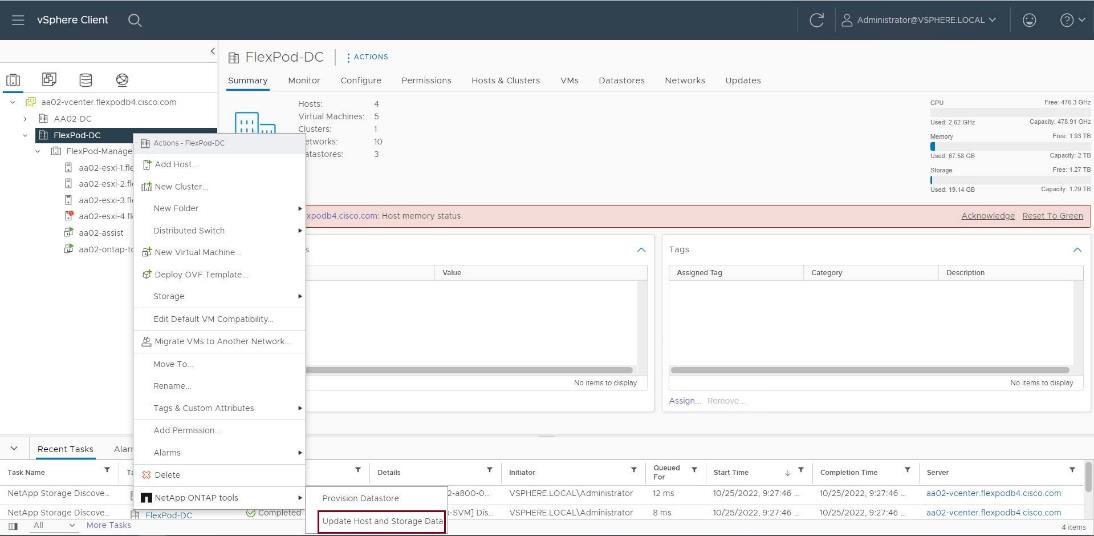Choose Add Host from context menu
Image resolution: width=1094 pixels, height=536 pixels.
(x=219, y=165)
